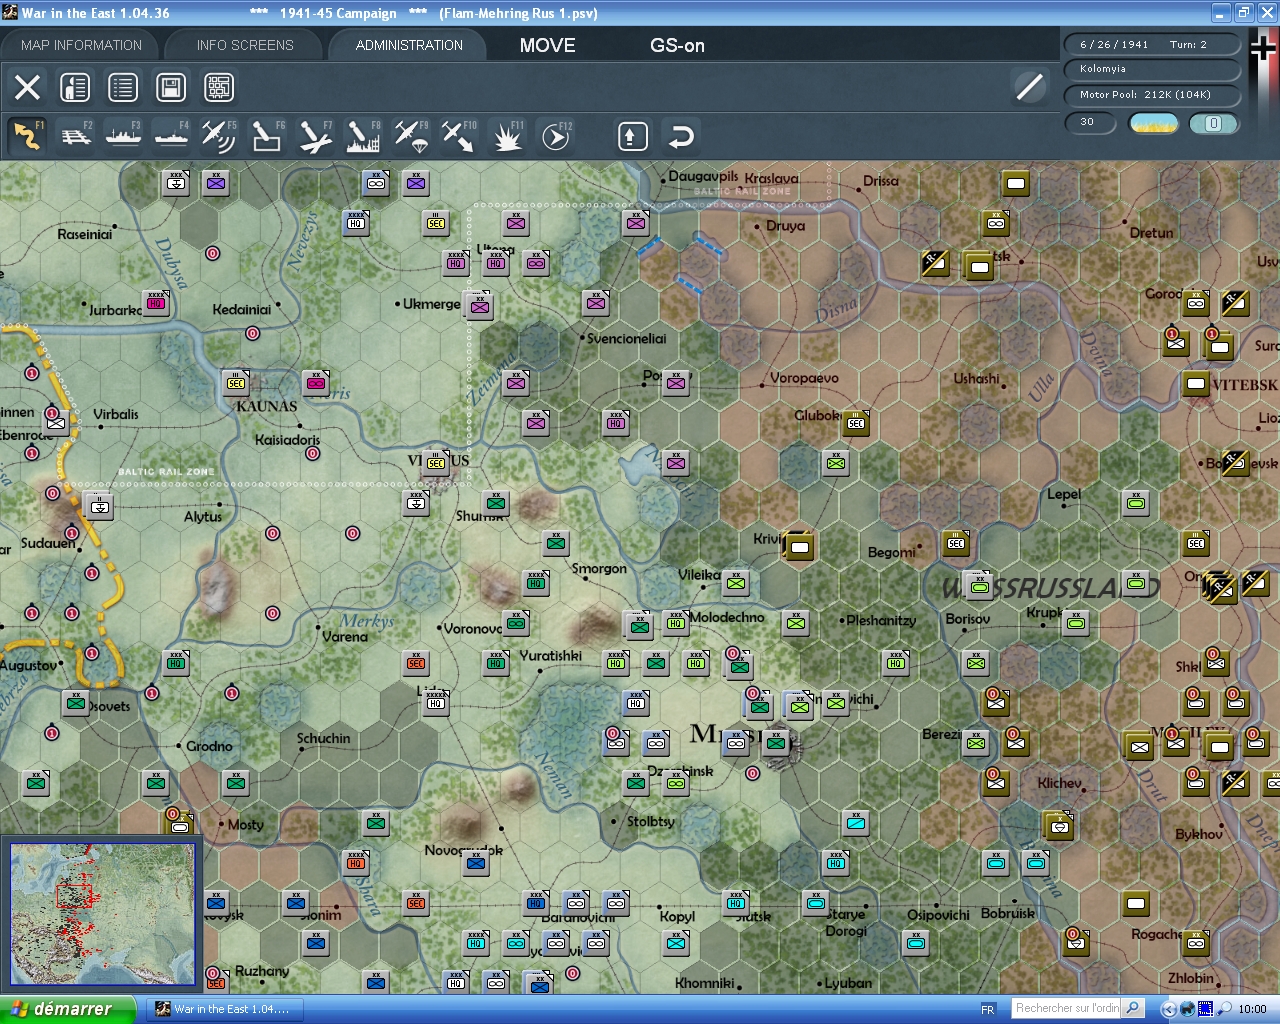The image size is (1280, 1024).
Task: Click the undo move arrow icon
Action: coord(681,136)
